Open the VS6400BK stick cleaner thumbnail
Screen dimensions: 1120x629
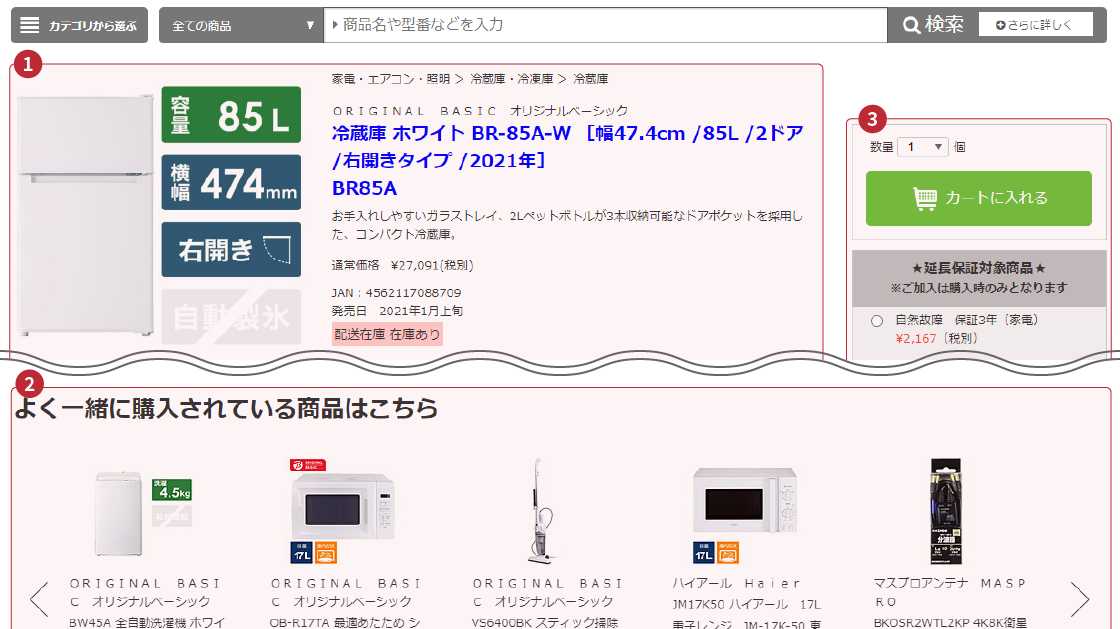[543, 511]
